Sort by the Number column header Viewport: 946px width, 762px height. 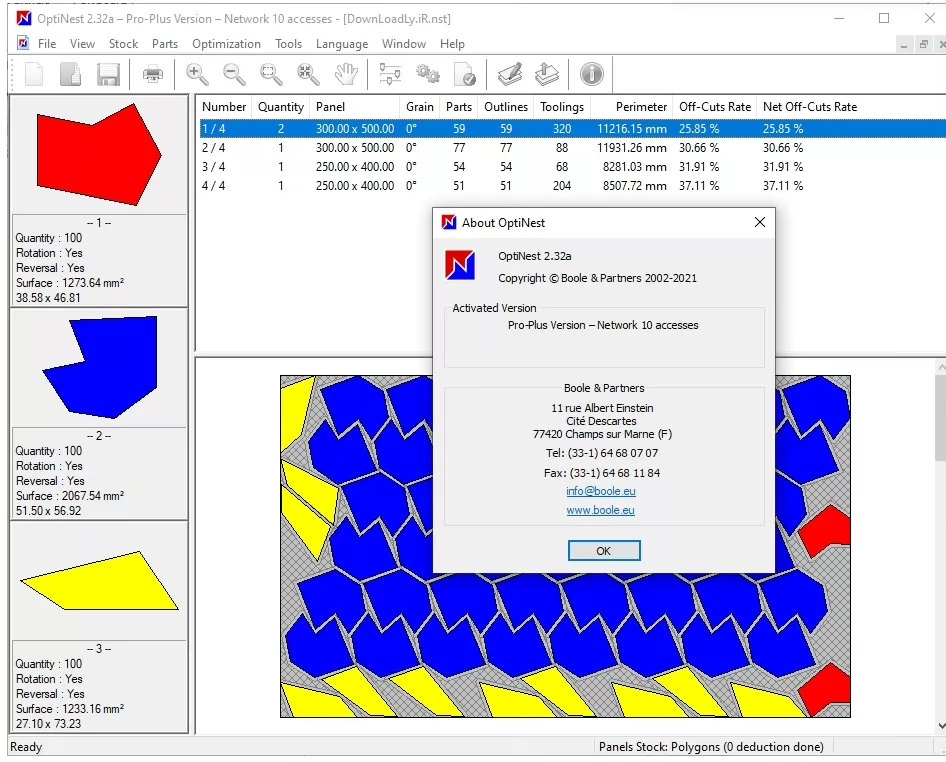(x=224, y=107)
